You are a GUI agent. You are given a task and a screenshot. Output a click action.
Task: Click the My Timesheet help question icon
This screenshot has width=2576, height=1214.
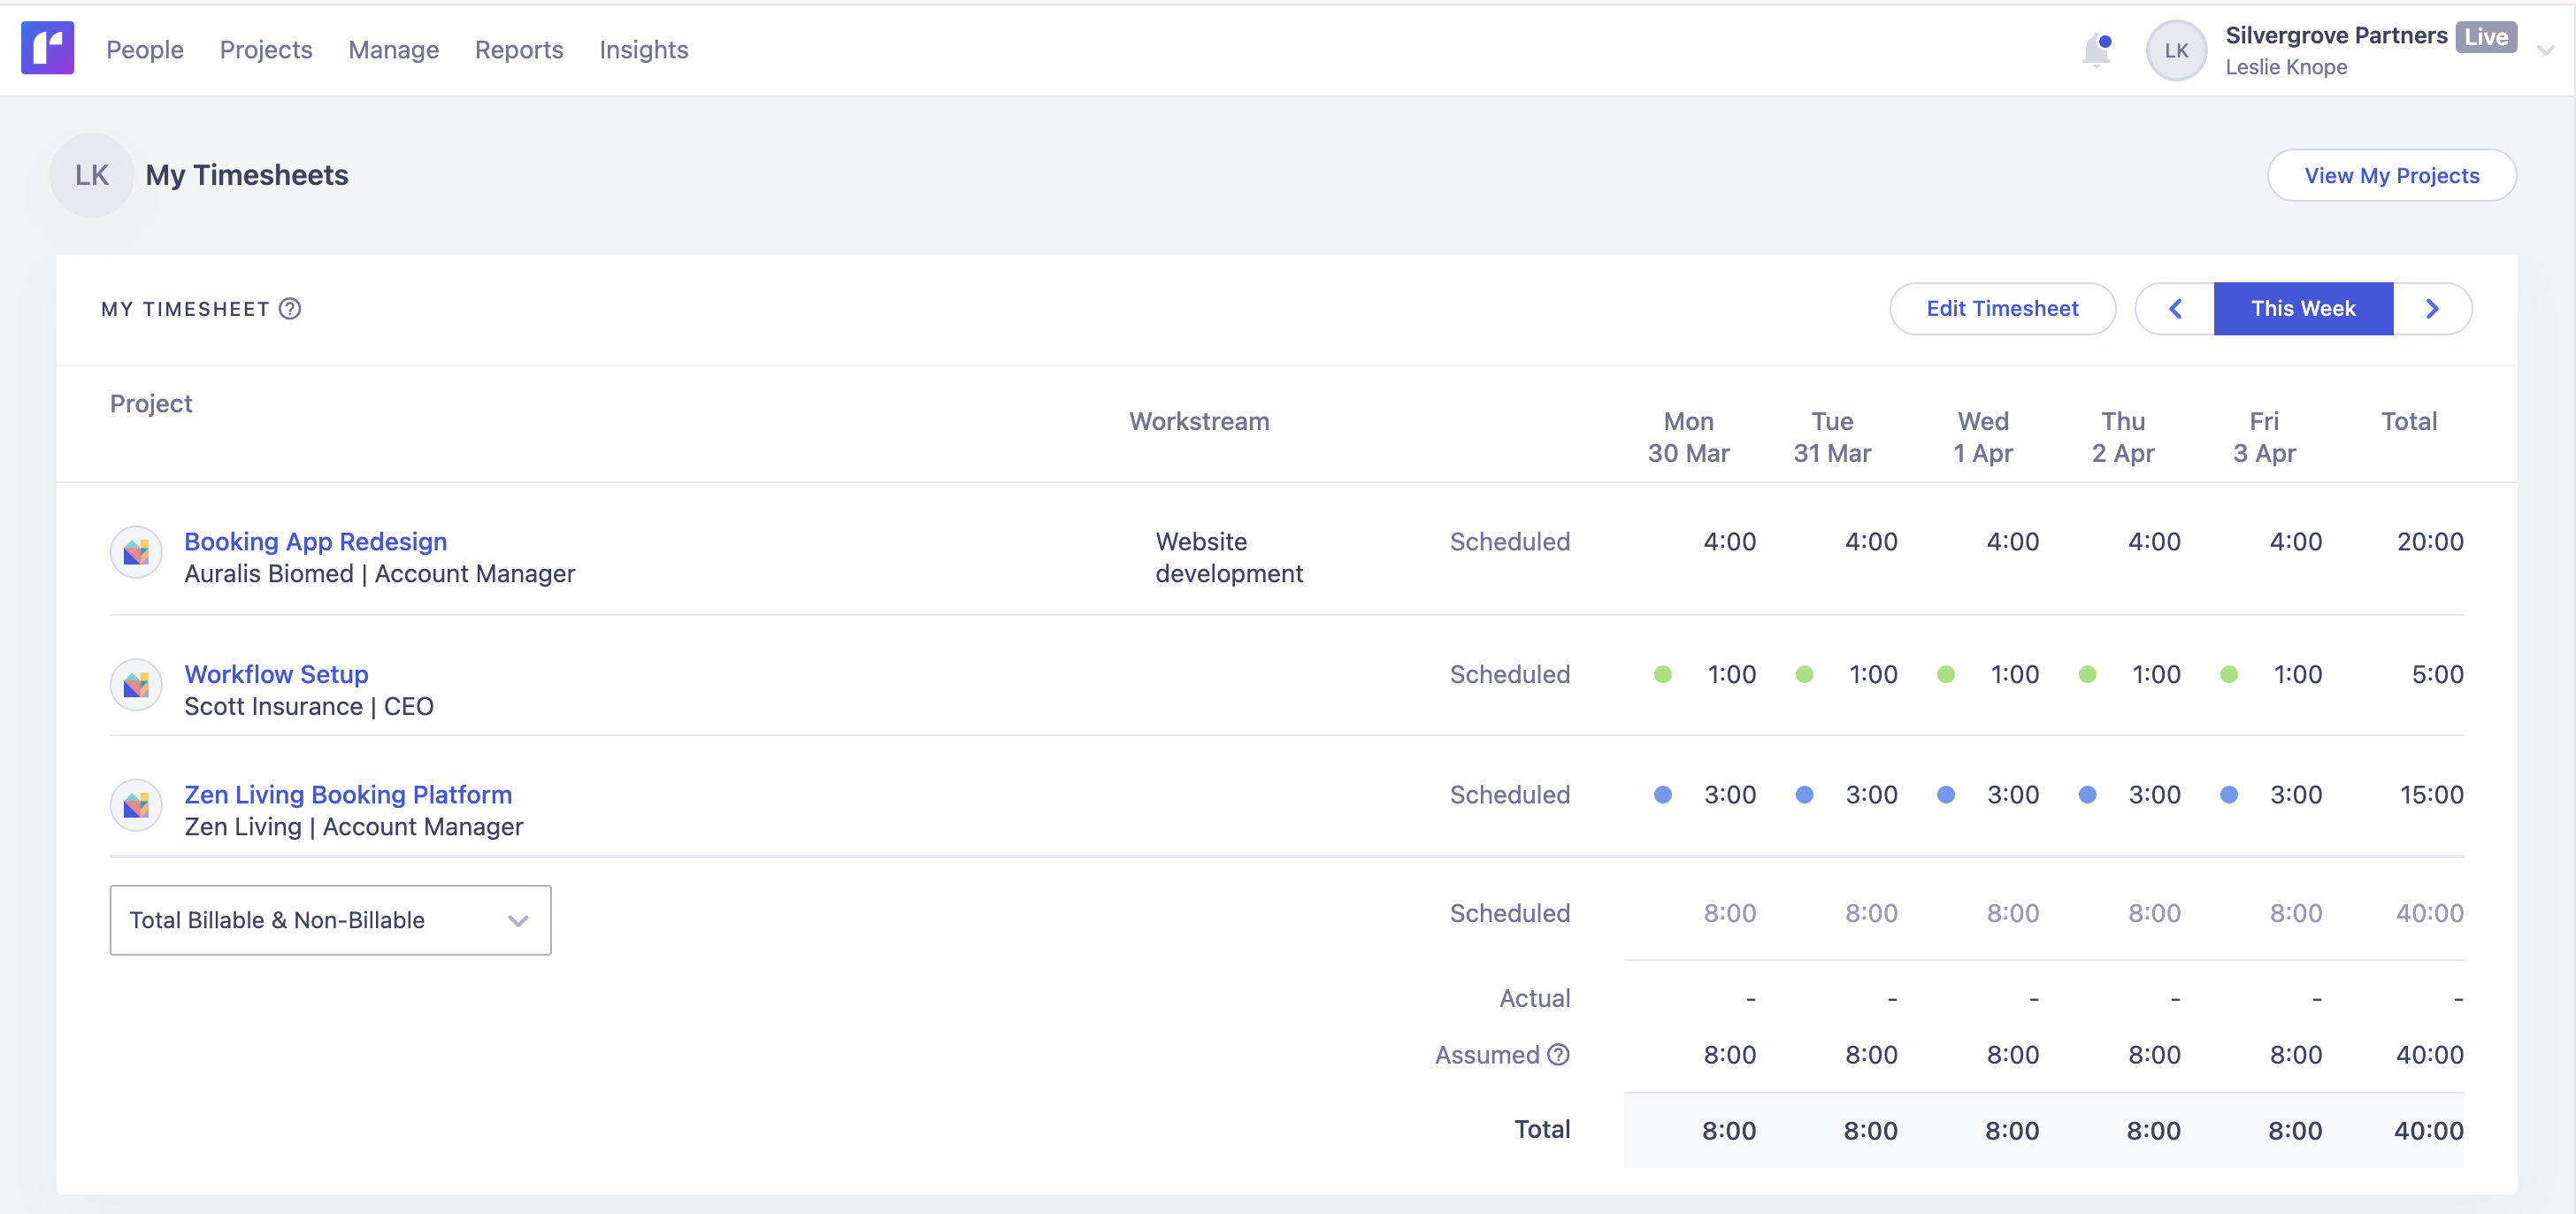[290, 309]
